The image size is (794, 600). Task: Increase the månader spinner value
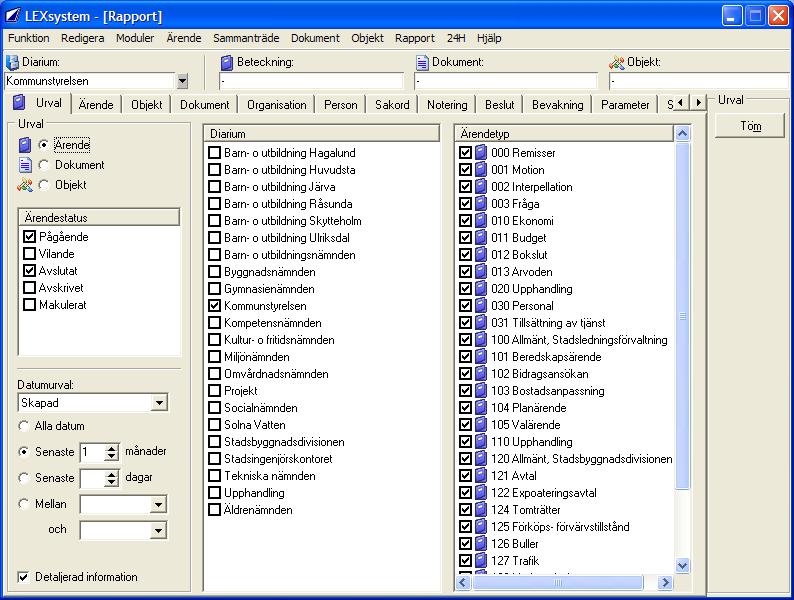111,448
